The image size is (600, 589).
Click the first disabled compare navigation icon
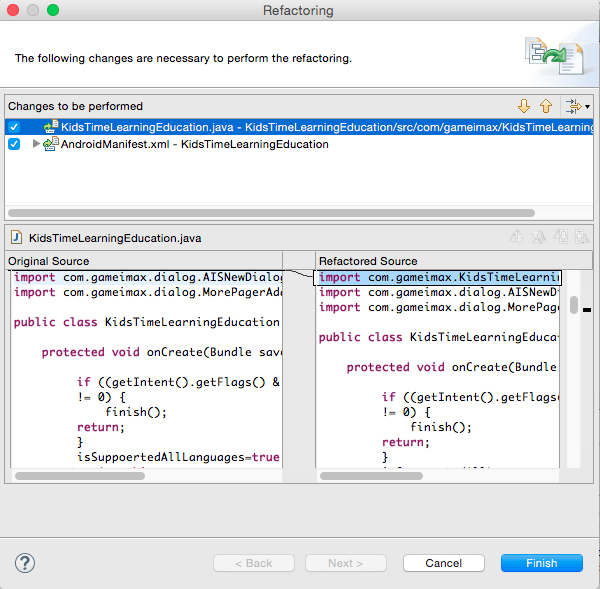point(517,237)
